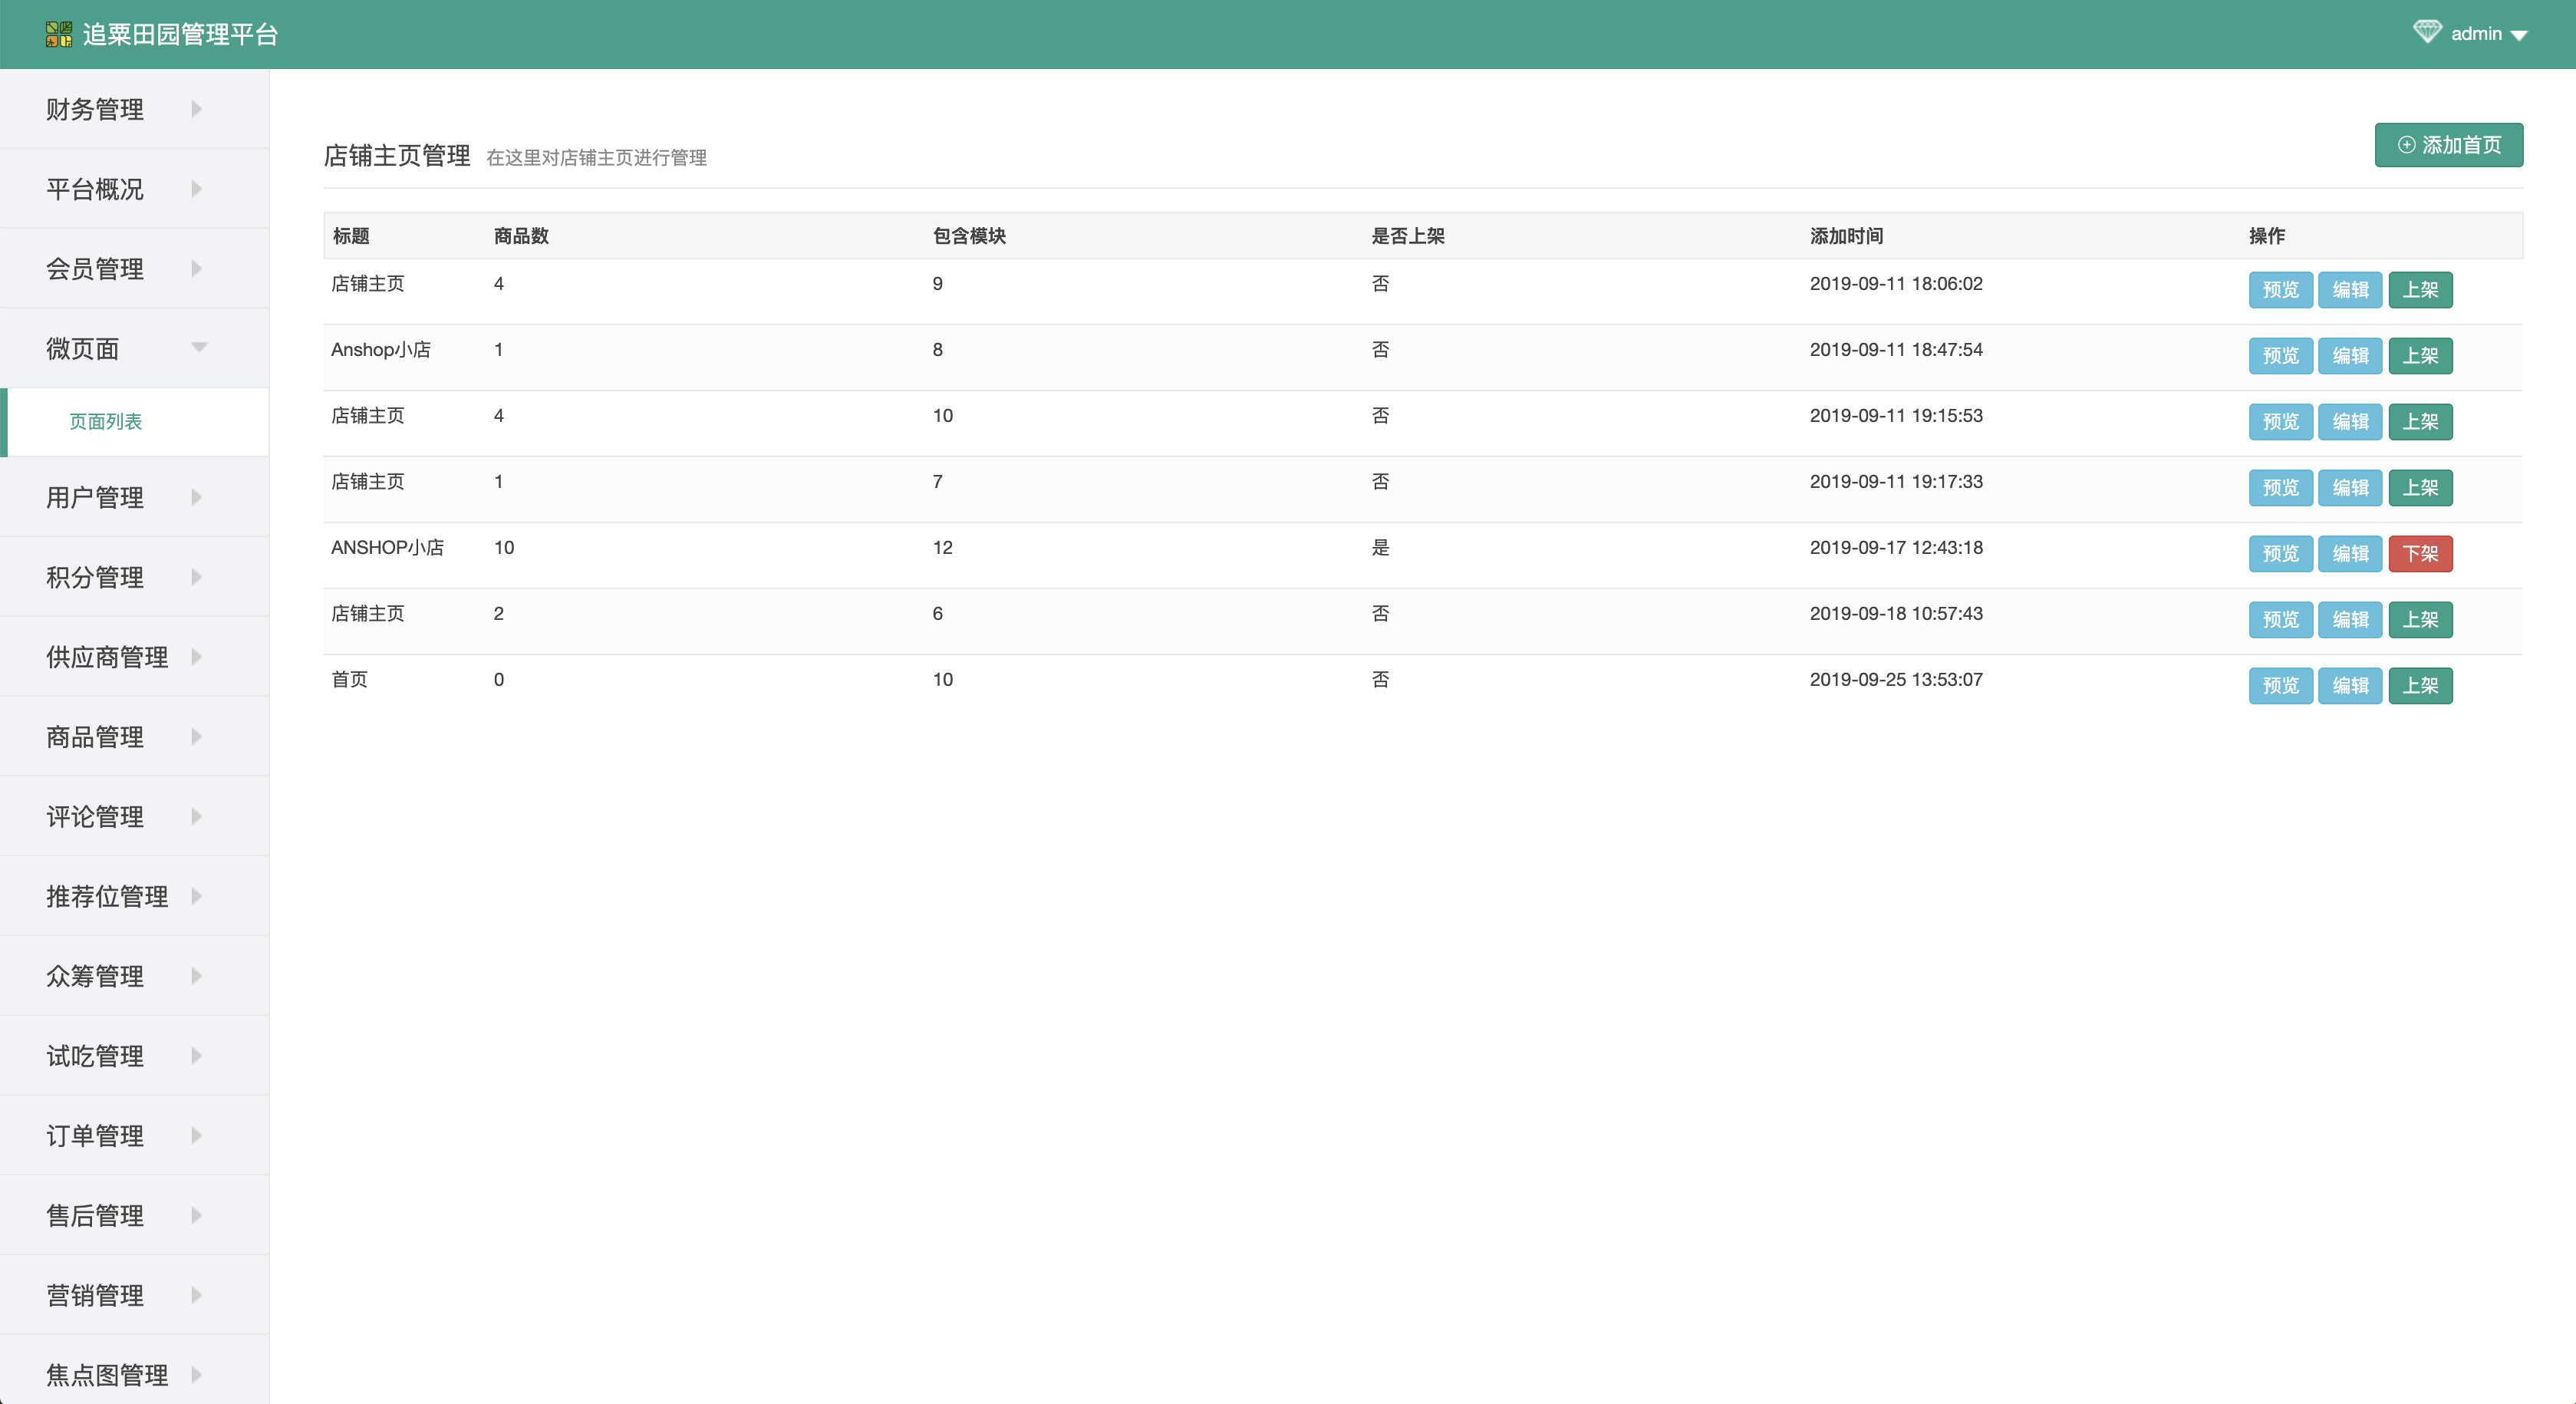The height and width of the screenshot is (1404, 2576).
Task: Click the 标题 column header
Action: [351, 236]
